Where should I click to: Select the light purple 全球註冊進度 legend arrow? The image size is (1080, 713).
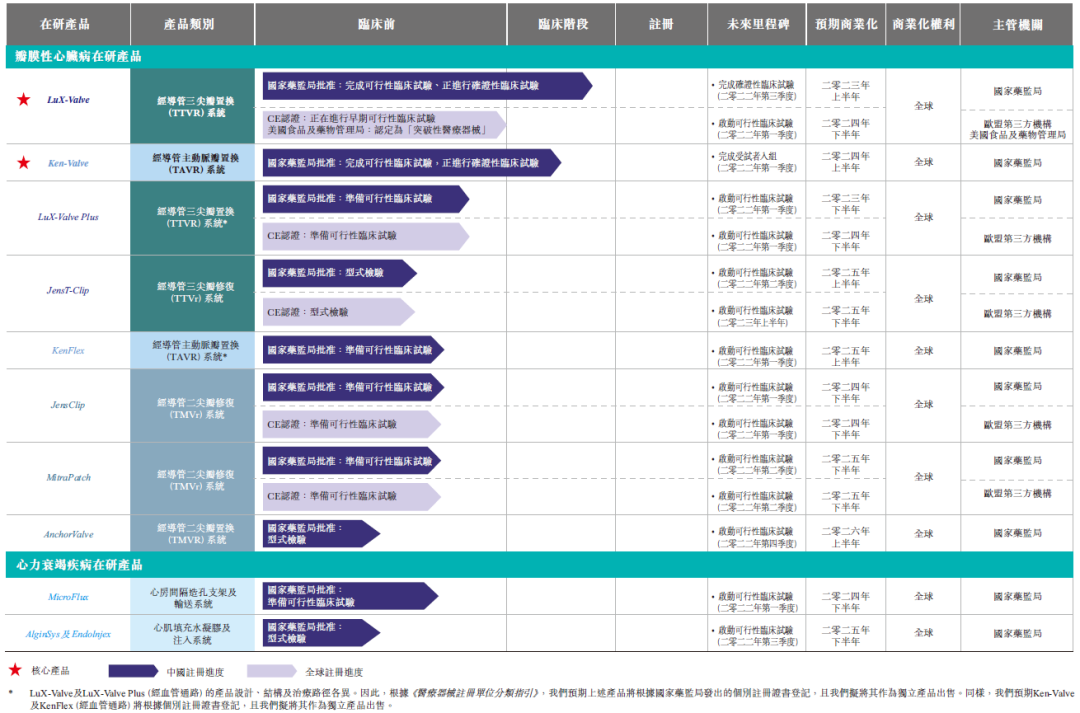click(x=272, y=671)
